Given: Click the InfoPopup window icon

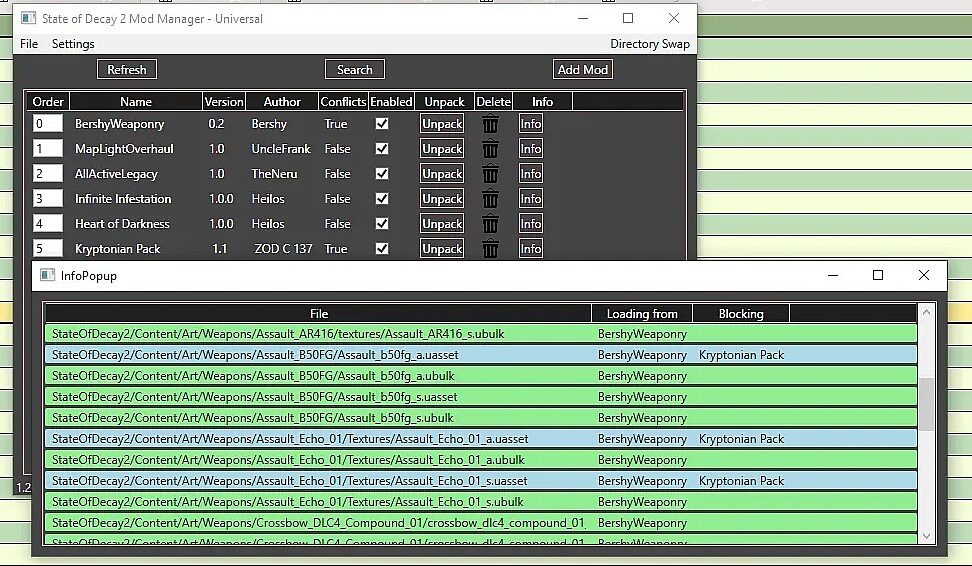Looking at the screenshot, I should pyautogui.click(x=47, y=275).
